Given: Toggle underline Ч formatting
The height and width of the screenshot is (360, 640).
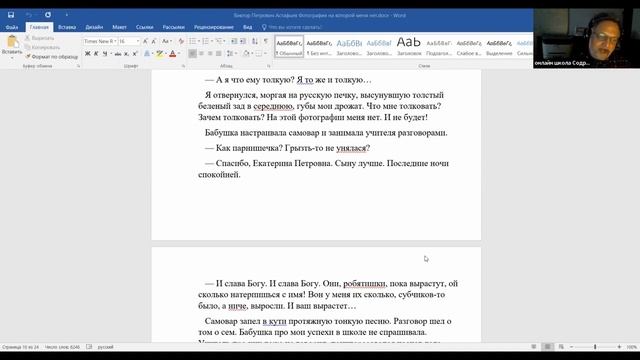Looking at the screenshot, I should click(105, 53).
